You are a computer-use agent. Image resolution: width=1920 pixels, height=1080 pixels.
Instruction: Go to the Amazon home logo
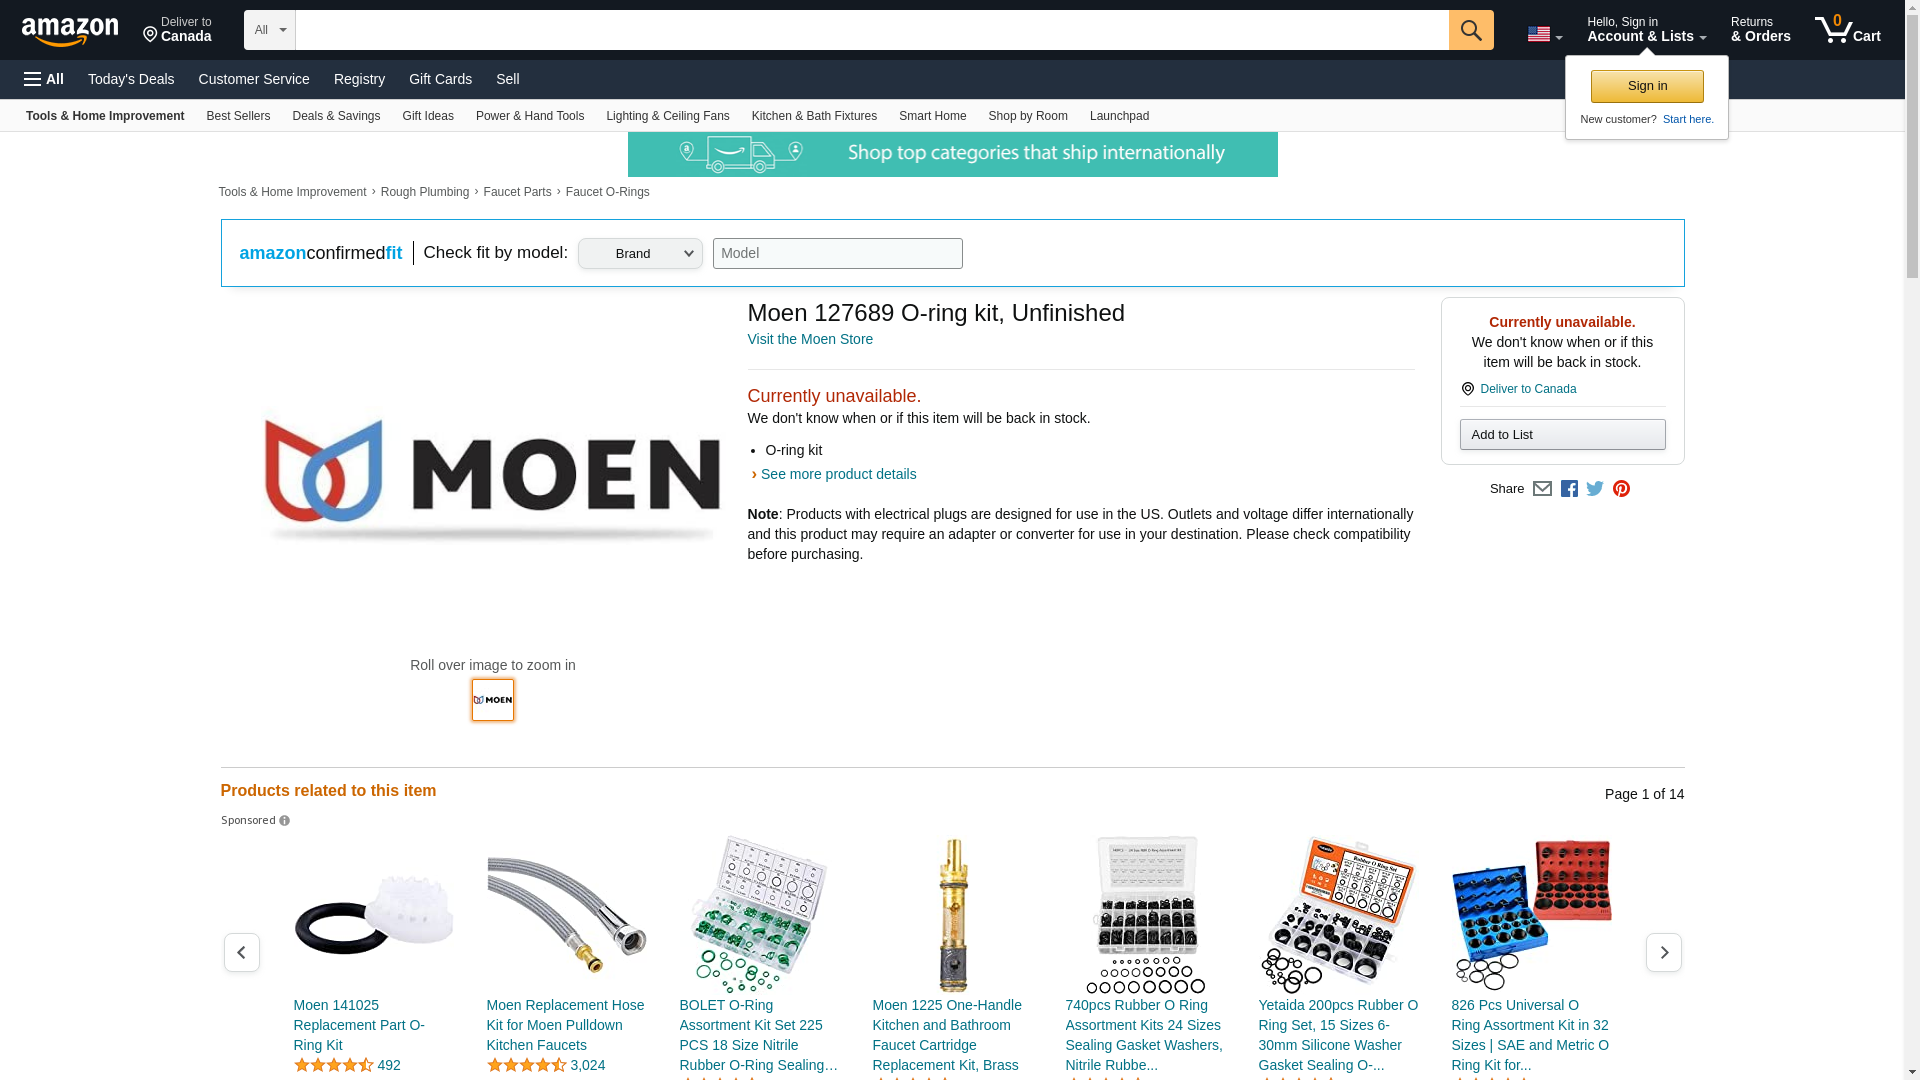click(x=70, y=31)
